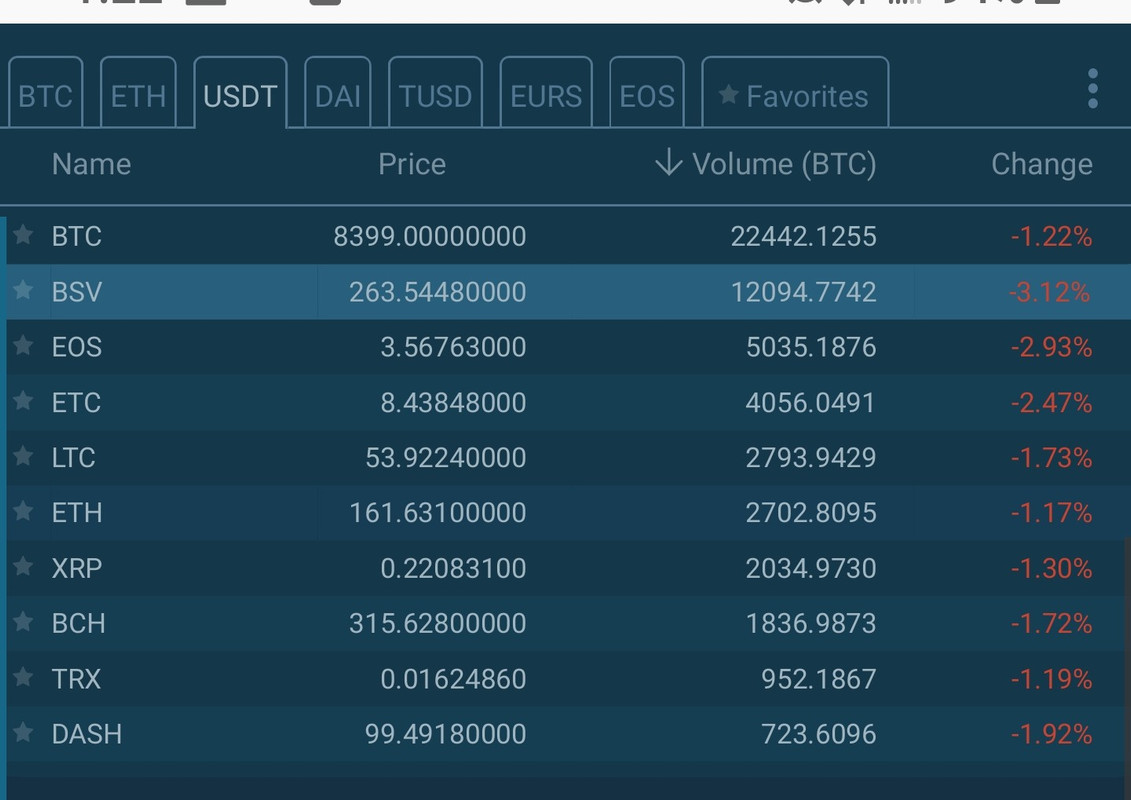Select the USDT market tab

pos(240,92)
